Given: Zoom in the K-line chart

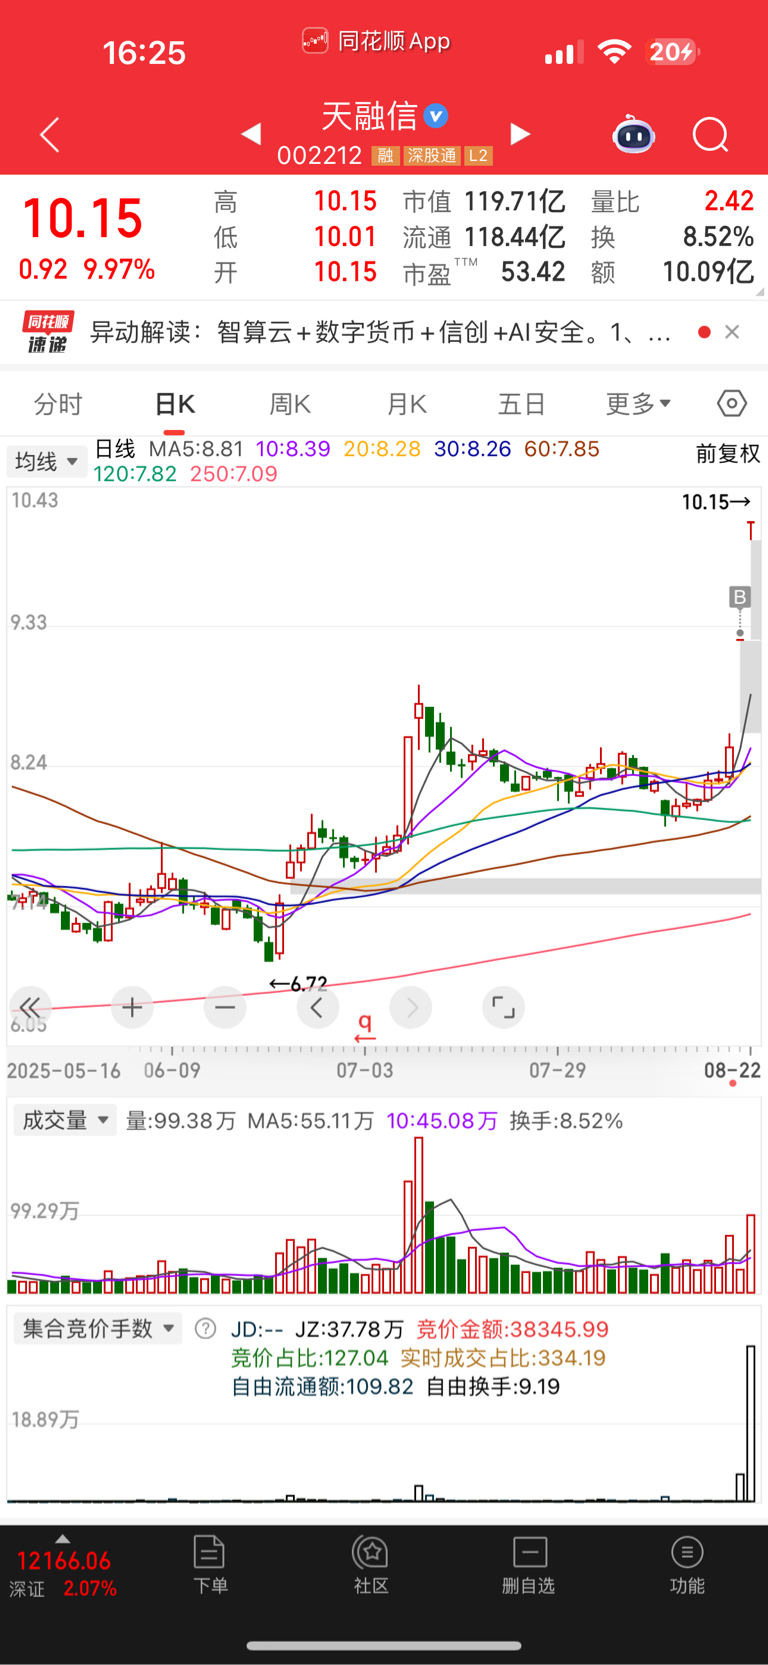Looking at the screenshot, I should point(132,1007).
